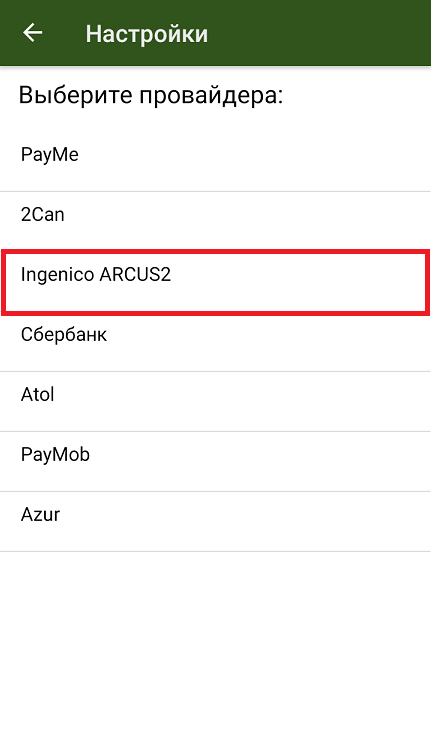
Task: Select Ingenico ARCUS2 provider
Action: tap(216, 281)
